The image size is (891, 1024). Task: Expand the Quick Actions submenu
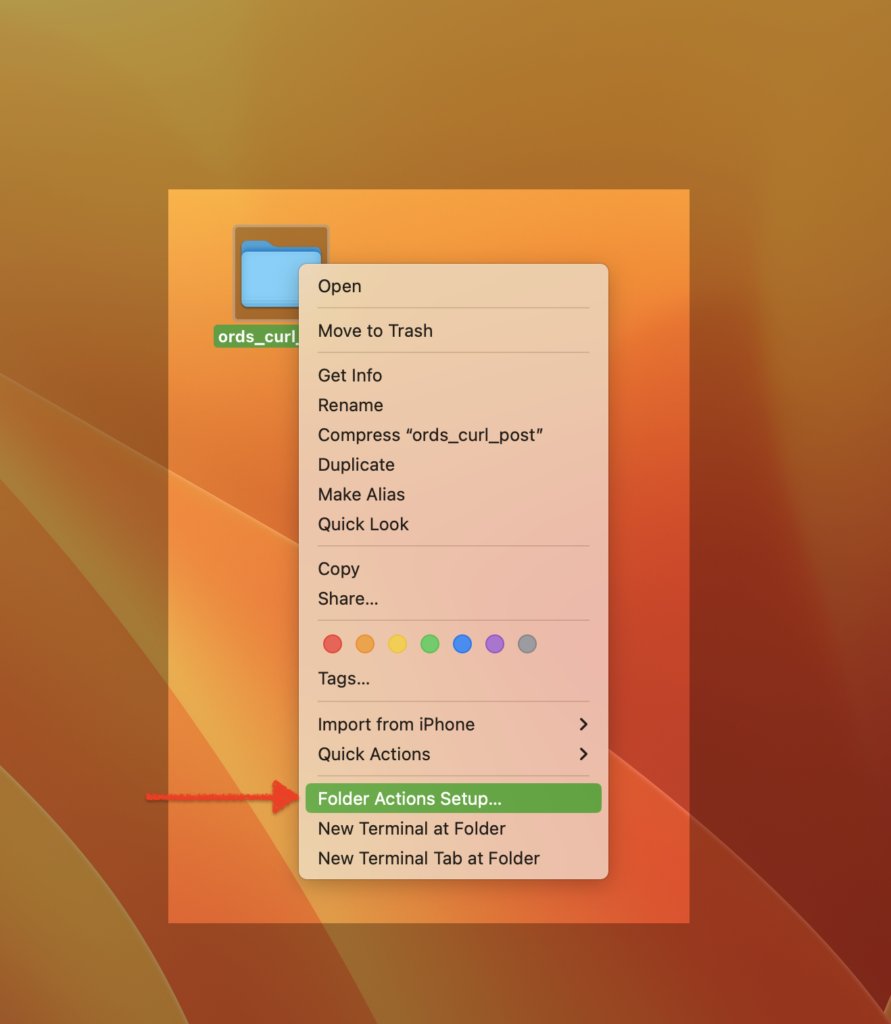pos(375,754)
